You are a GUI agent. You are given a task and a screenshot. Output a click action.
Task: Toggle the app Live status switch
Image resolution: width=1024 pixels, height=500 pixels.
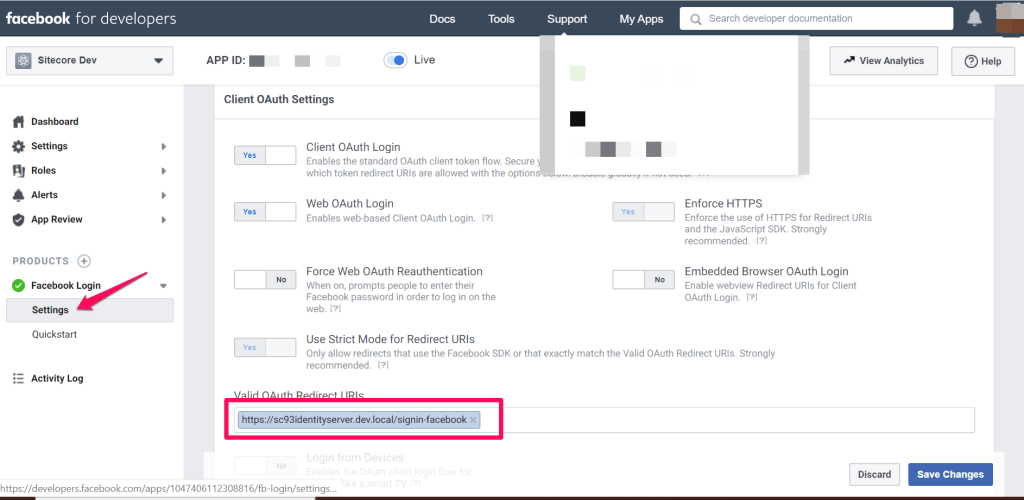coord(395,60)
